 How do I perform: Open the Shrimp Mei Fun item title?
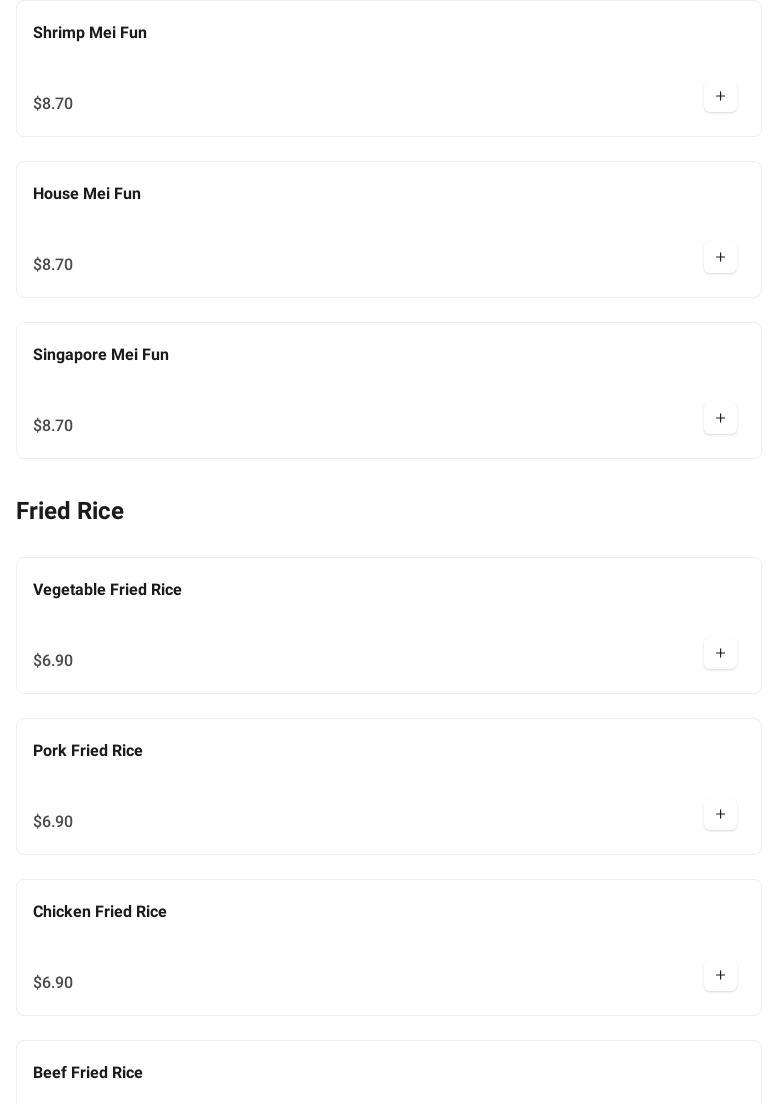pyautogui.click(x=90, y=33)
